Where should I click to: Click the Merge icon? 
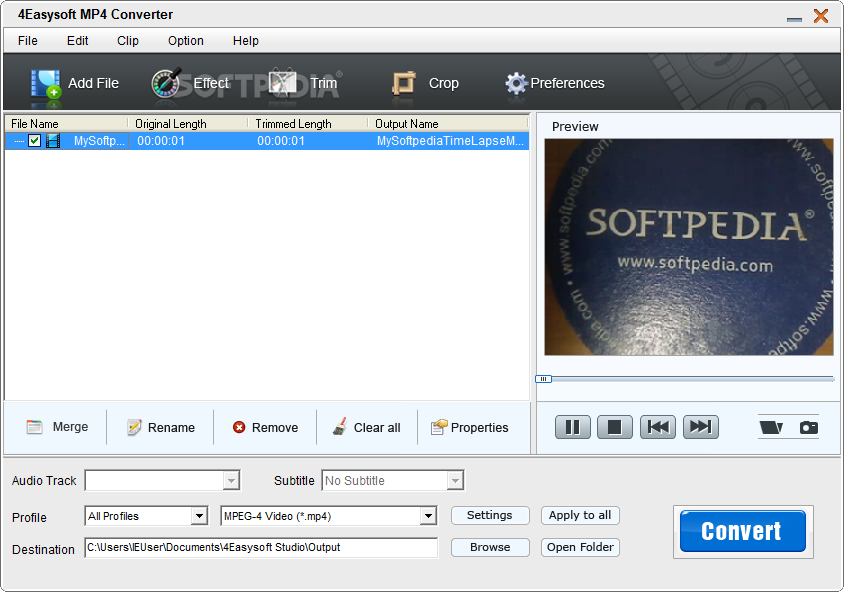[x=34, y=427]
